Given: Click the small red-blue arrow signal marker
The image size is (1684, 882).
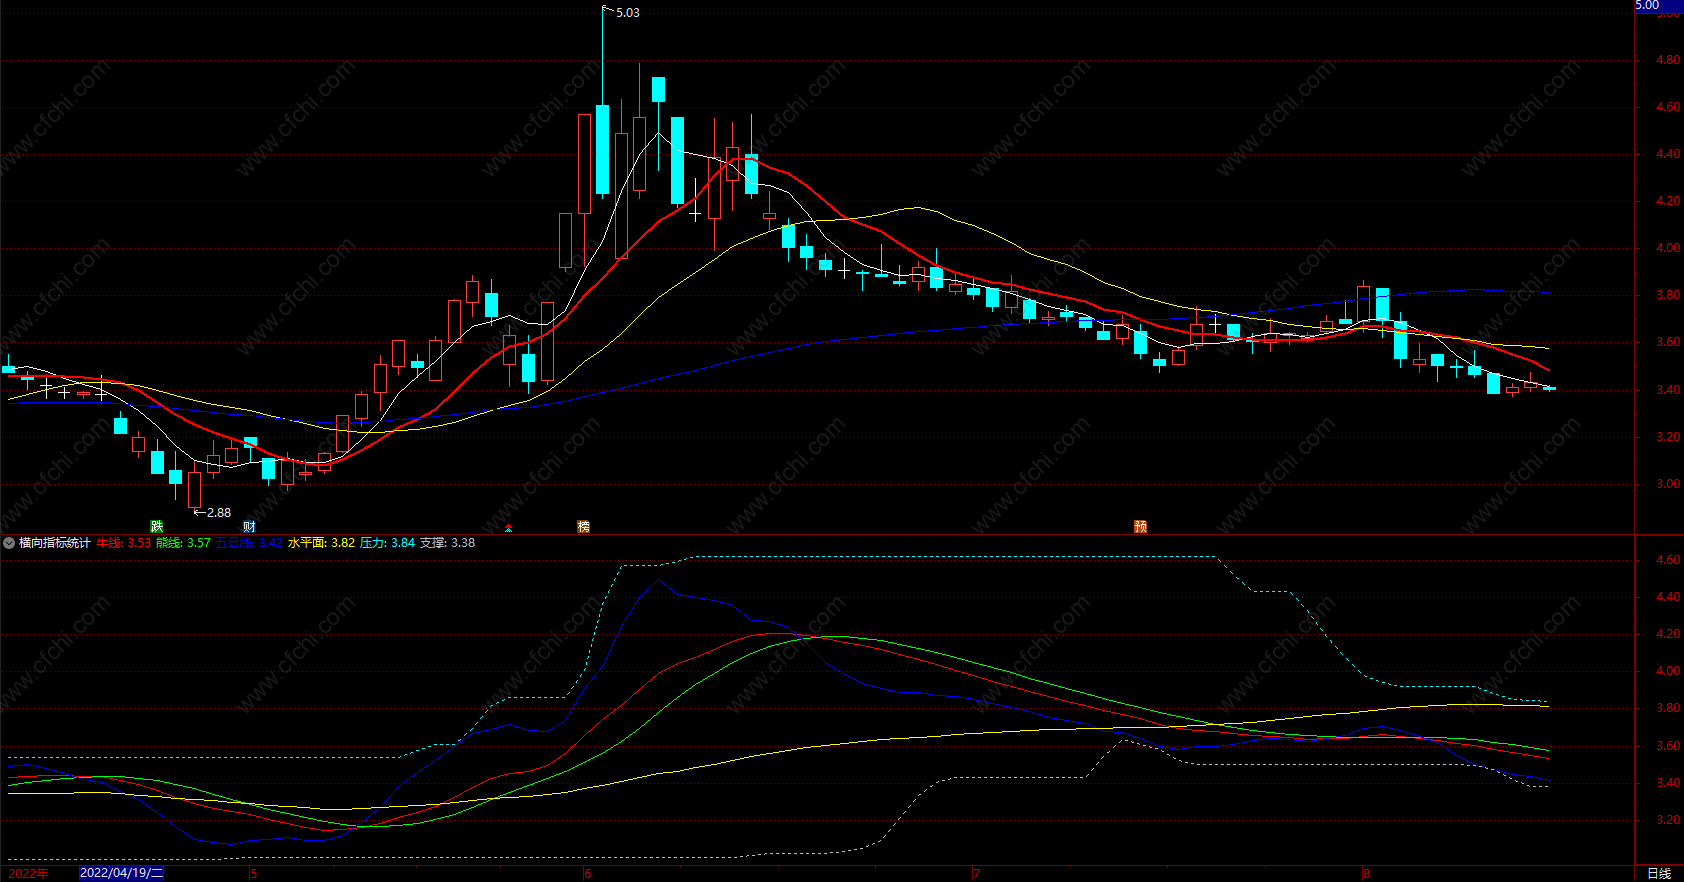Looking at the screenshot, I should 508,528.
